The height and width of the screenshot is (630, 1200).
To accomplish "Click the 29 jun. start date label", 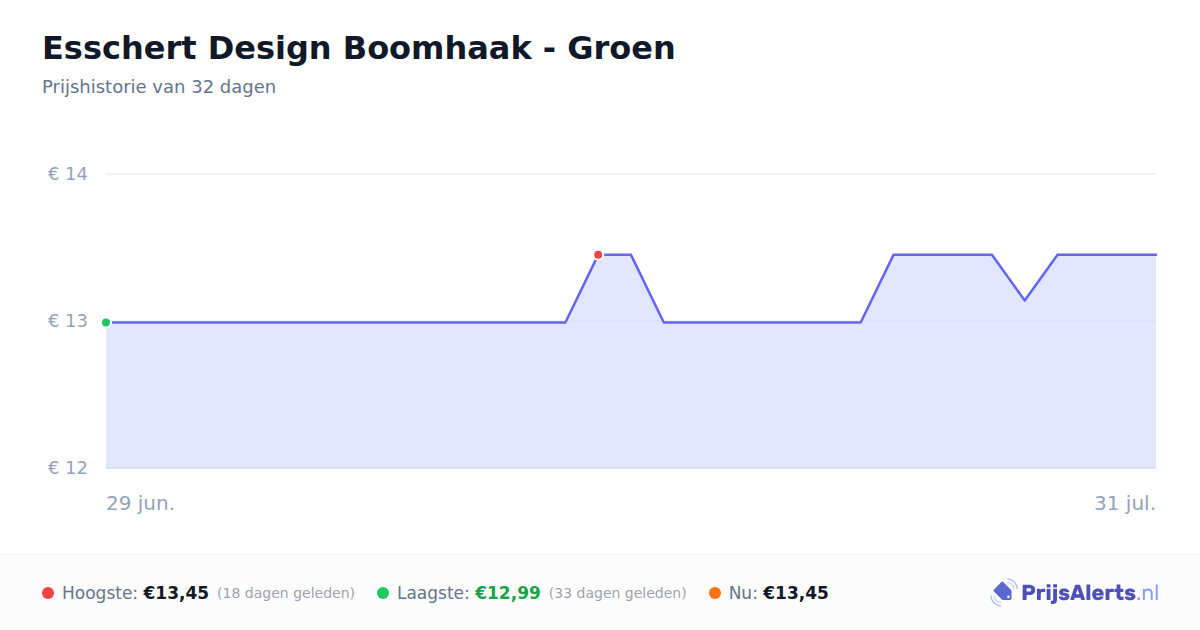I will (141, 503).
